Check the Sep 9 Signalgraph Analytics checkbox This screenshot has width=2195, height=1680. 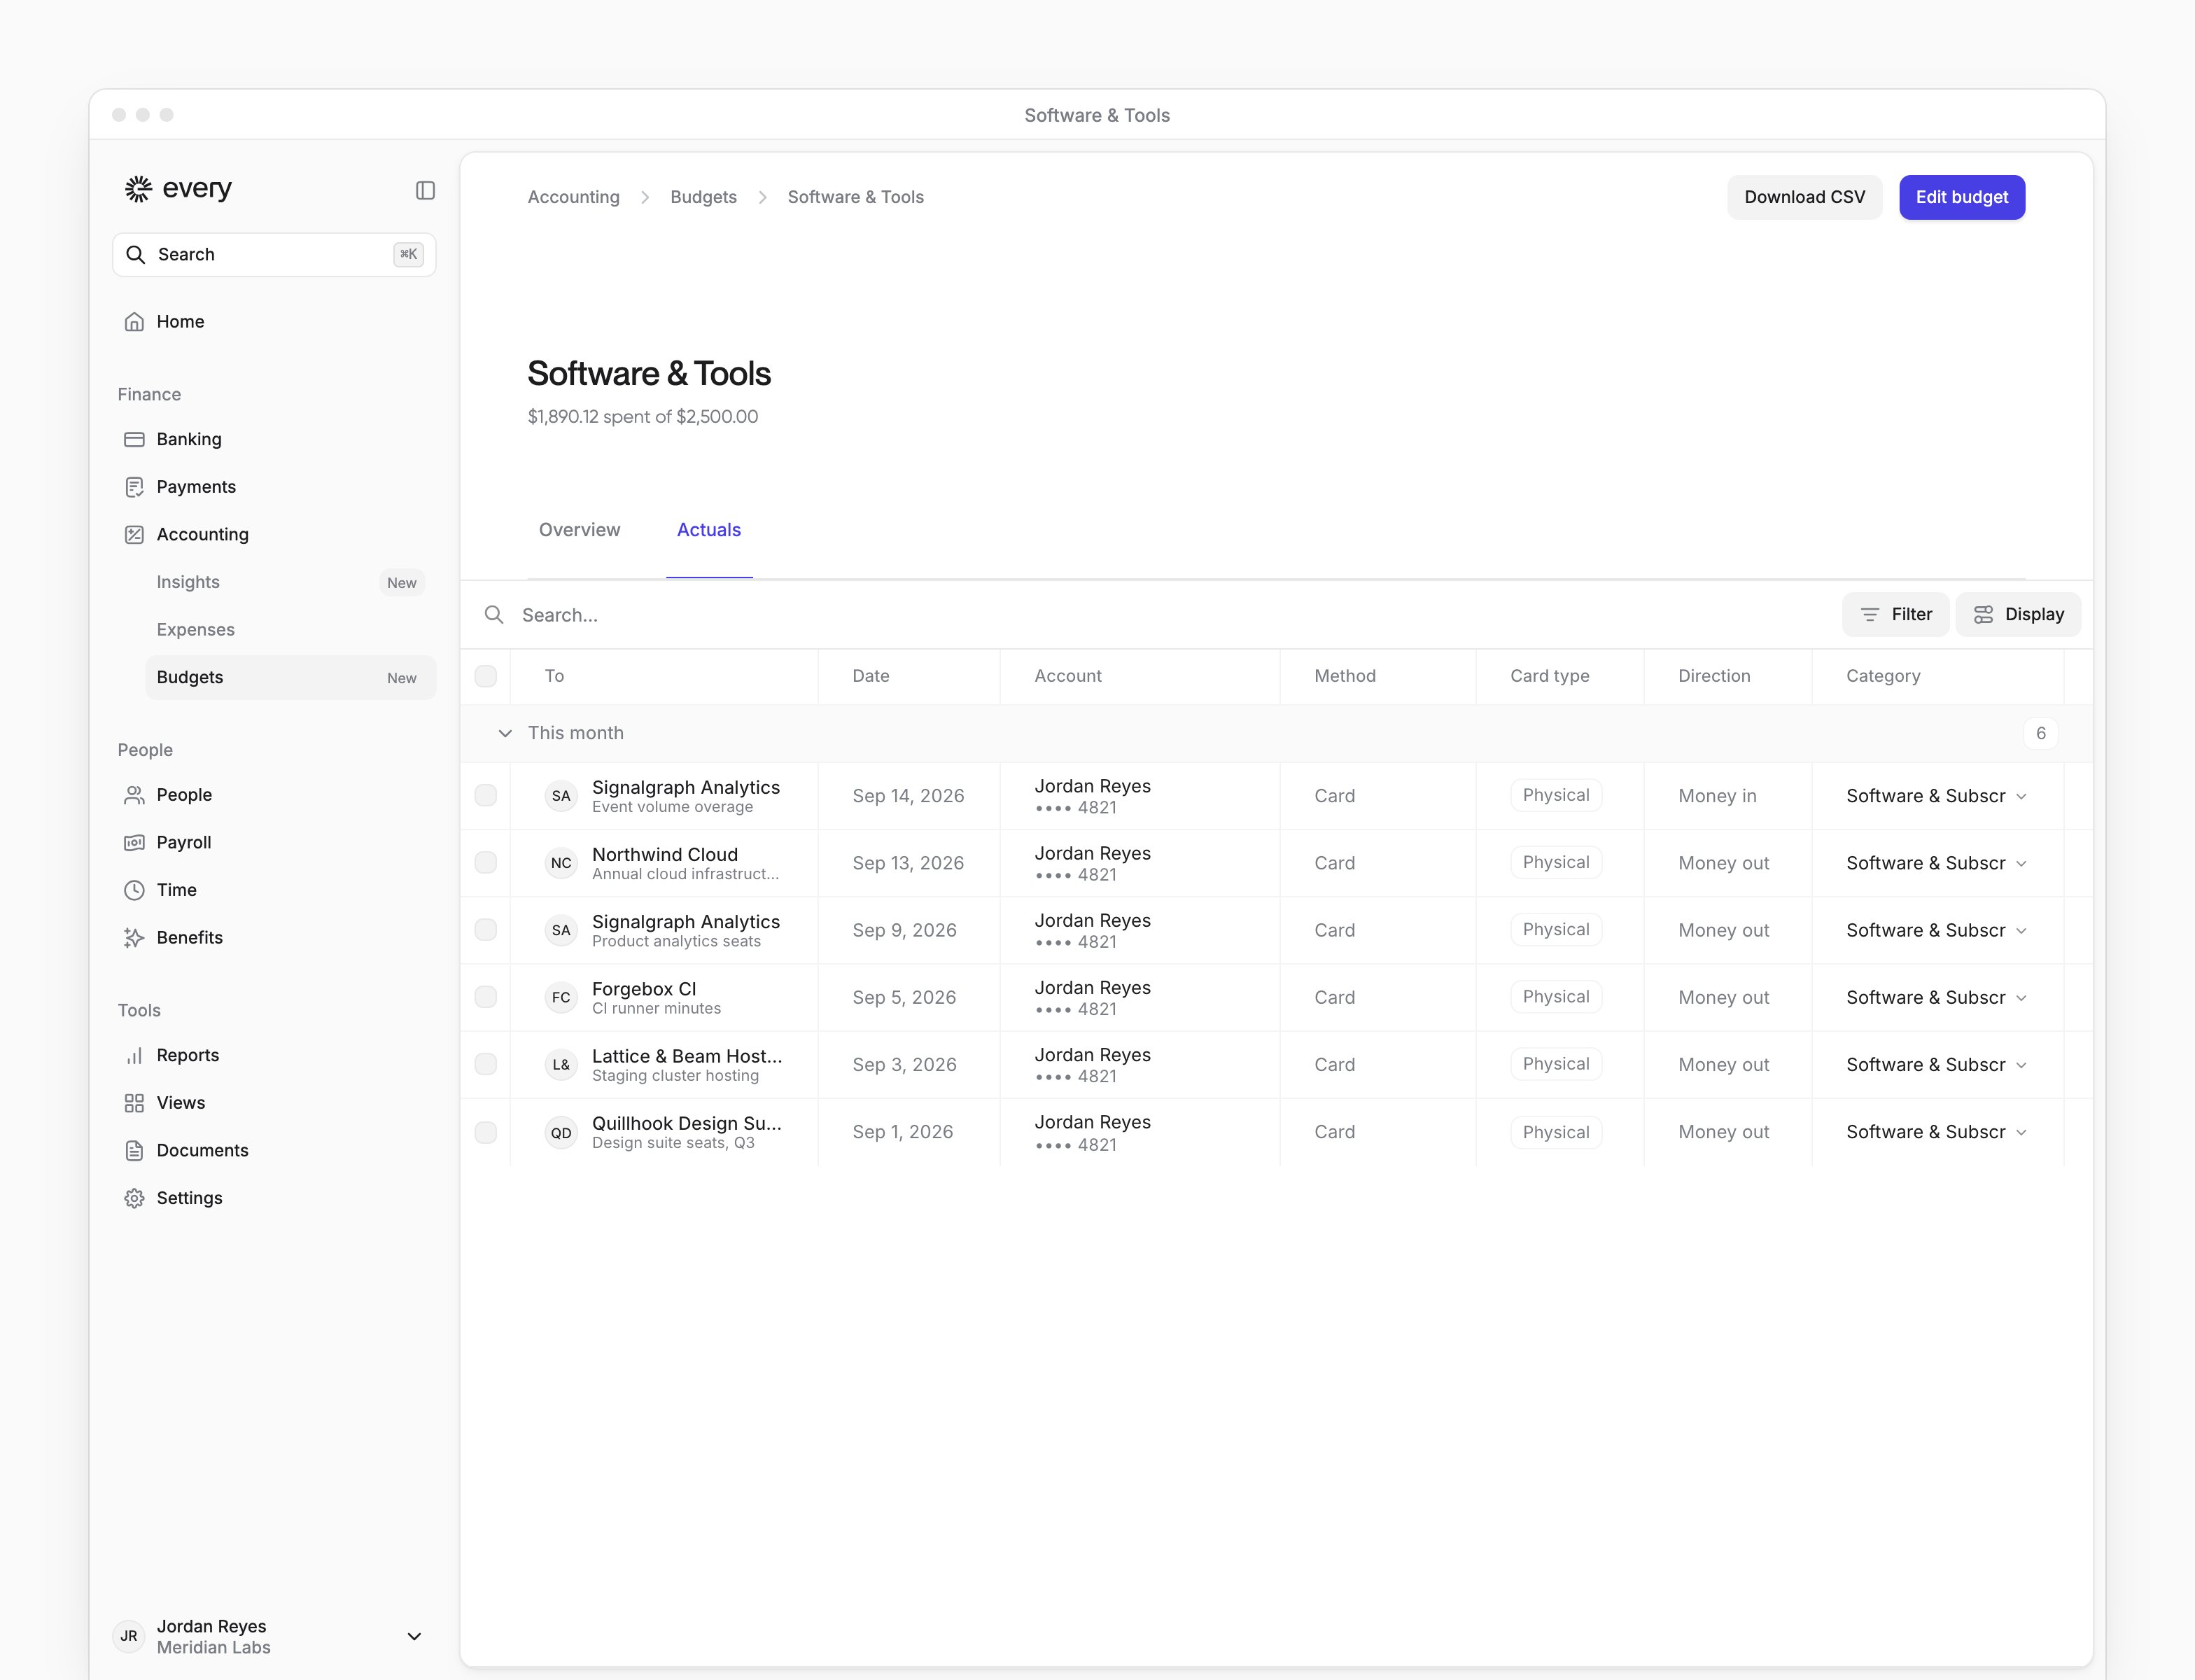point(486,930)
